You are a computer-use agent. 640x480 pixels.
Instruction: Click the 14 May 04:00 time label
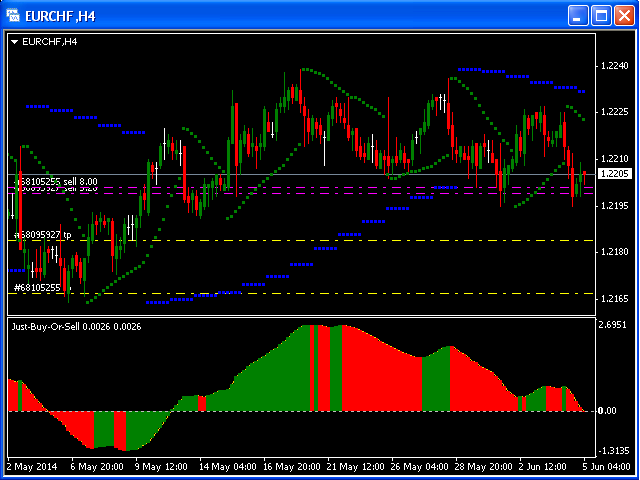click(x=228, y=466)
